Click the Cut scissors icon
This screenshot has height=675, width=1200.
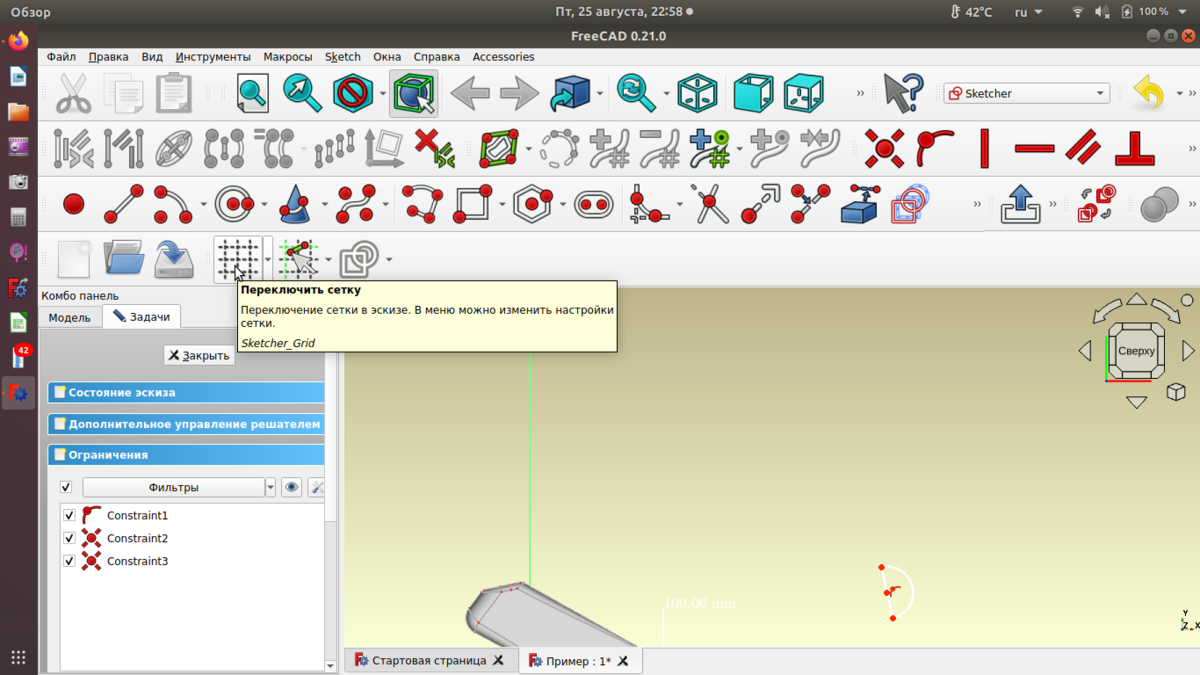pyautogui.click(x=73, y=94)
